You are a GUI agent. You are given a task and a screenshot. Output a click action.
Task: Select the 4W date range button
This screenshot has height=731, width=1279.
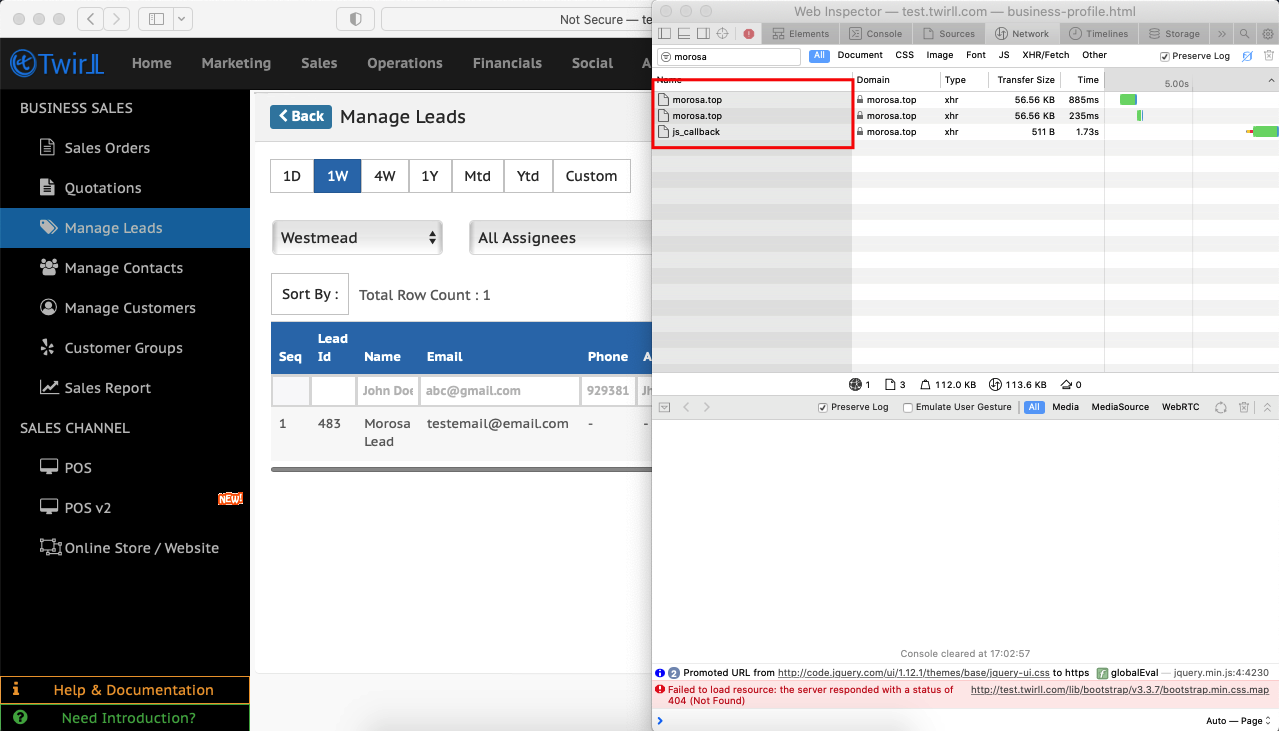tap(384, 176)
